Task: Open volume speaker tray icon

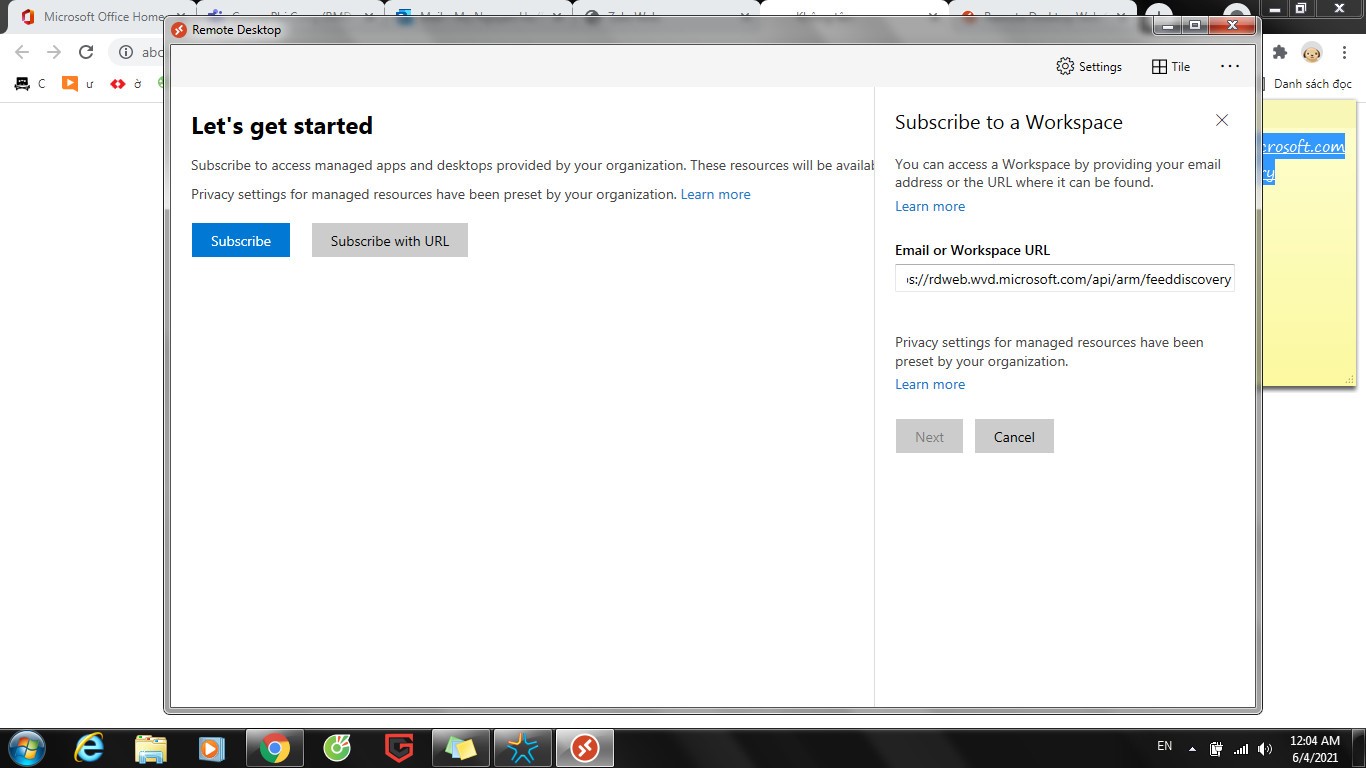Action: click(x=1265, y=748)
